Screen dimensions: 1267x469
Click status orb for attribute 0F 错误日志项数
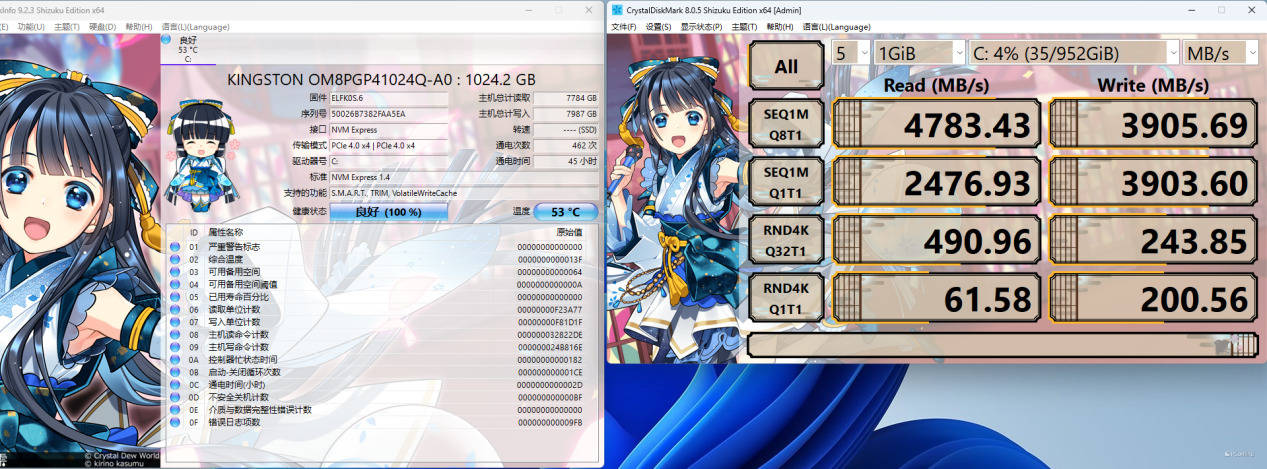[x=174, y=422]
